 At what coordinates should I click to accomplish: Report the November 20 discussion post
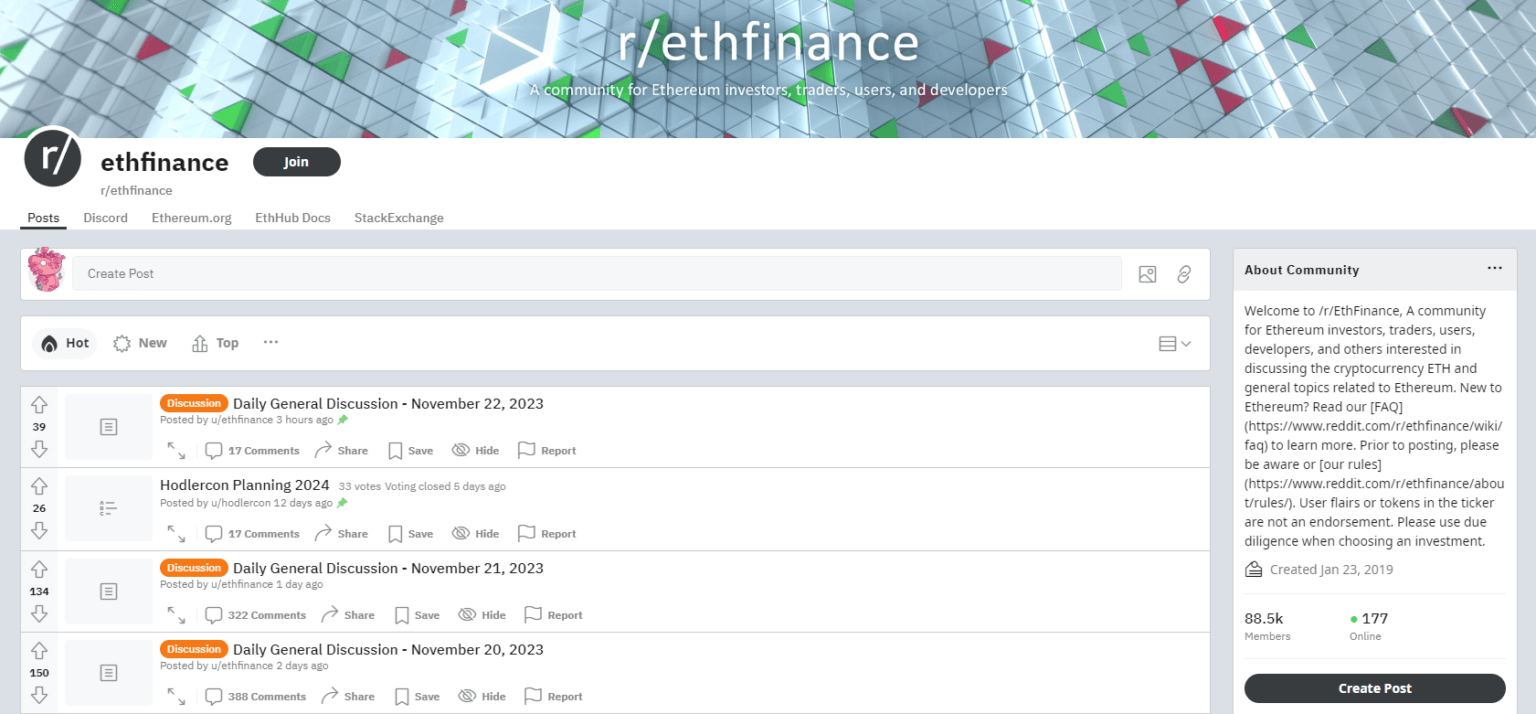[552, 695]
